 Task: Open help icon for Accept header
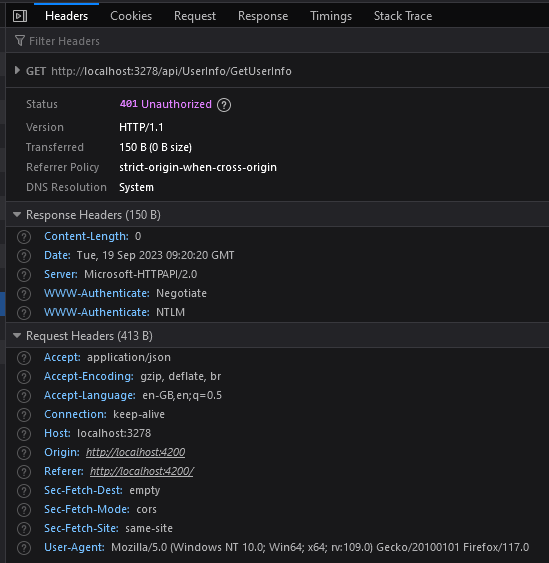pyautogui.click(x=24, y=358)
